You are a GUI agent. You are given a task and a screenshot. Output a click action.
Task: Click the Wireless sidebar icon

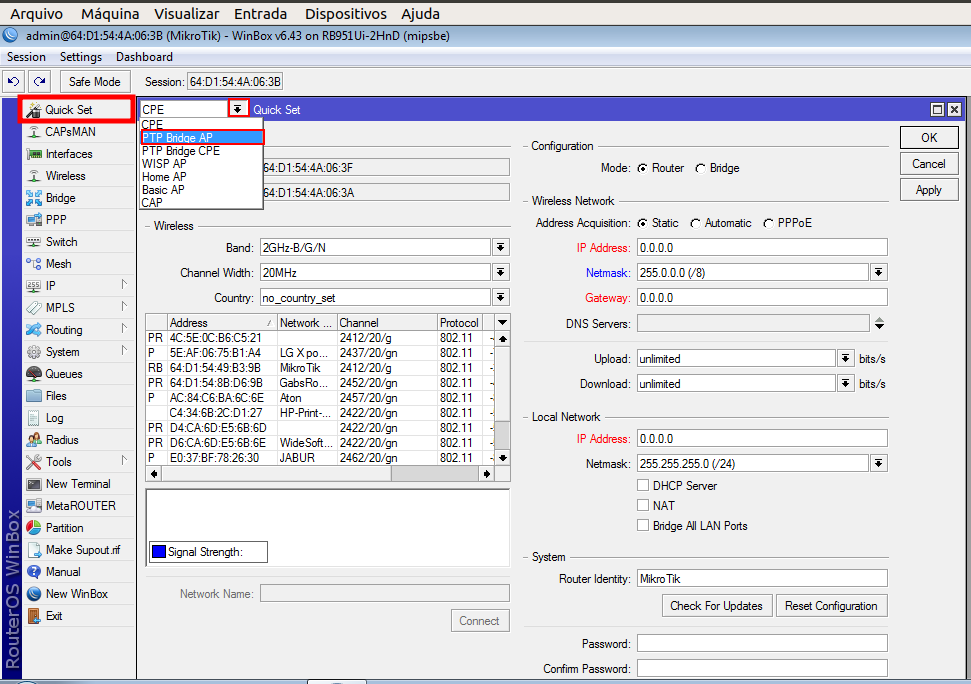34,176
